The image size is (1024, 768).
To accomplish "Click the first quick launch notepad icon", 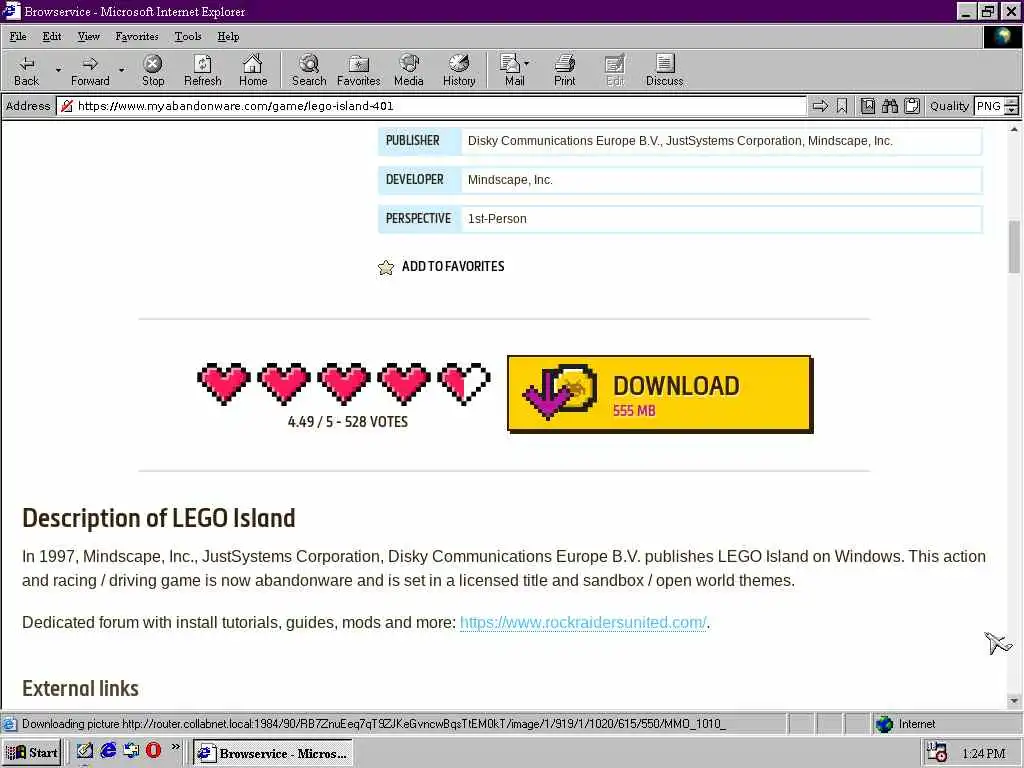I will coord(84,750).
